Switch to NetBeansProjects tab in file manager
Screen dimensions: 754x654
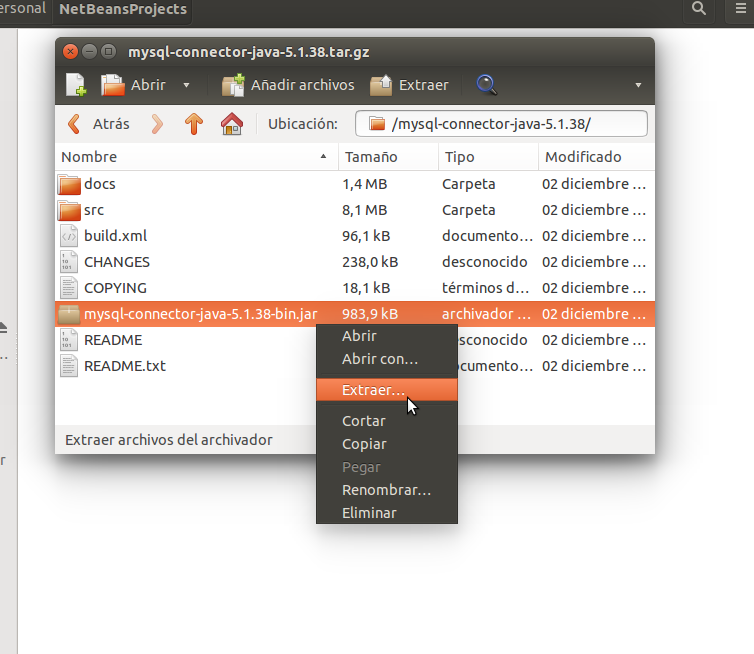tap(123, 9)
